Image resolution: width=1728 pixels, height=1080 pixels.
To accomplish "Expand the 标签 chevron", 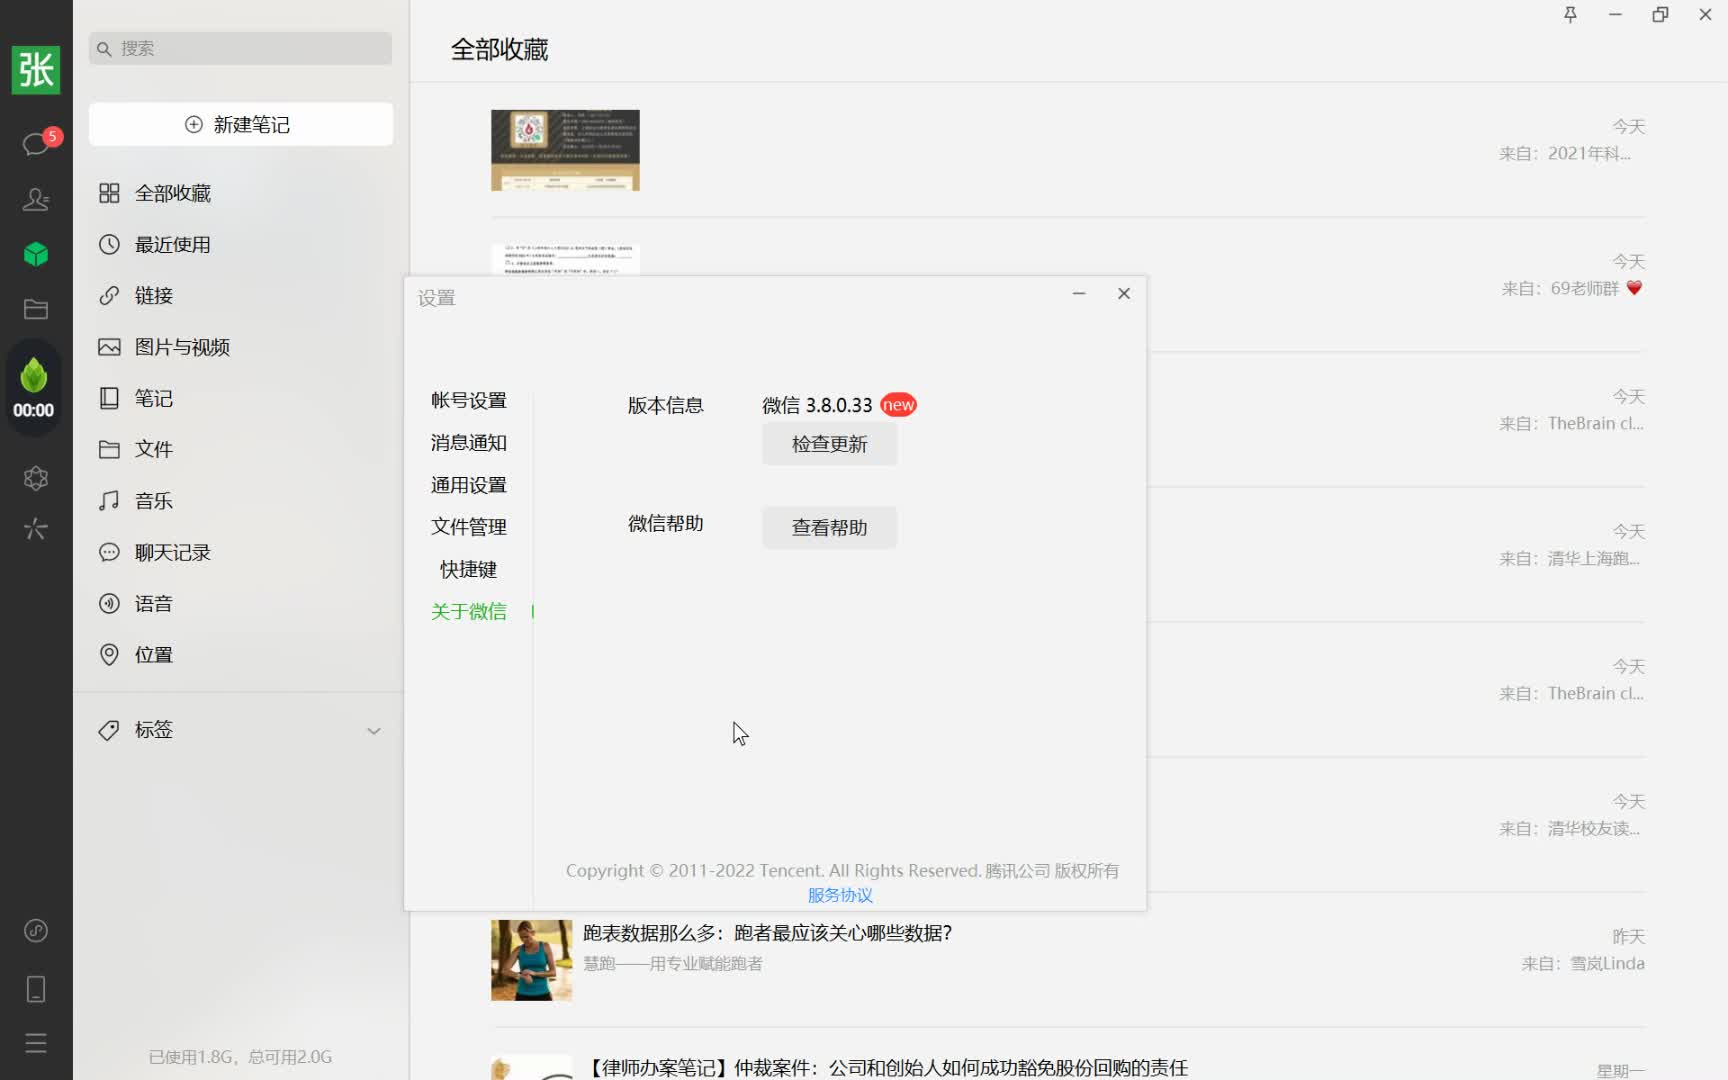I will (374, 731).
